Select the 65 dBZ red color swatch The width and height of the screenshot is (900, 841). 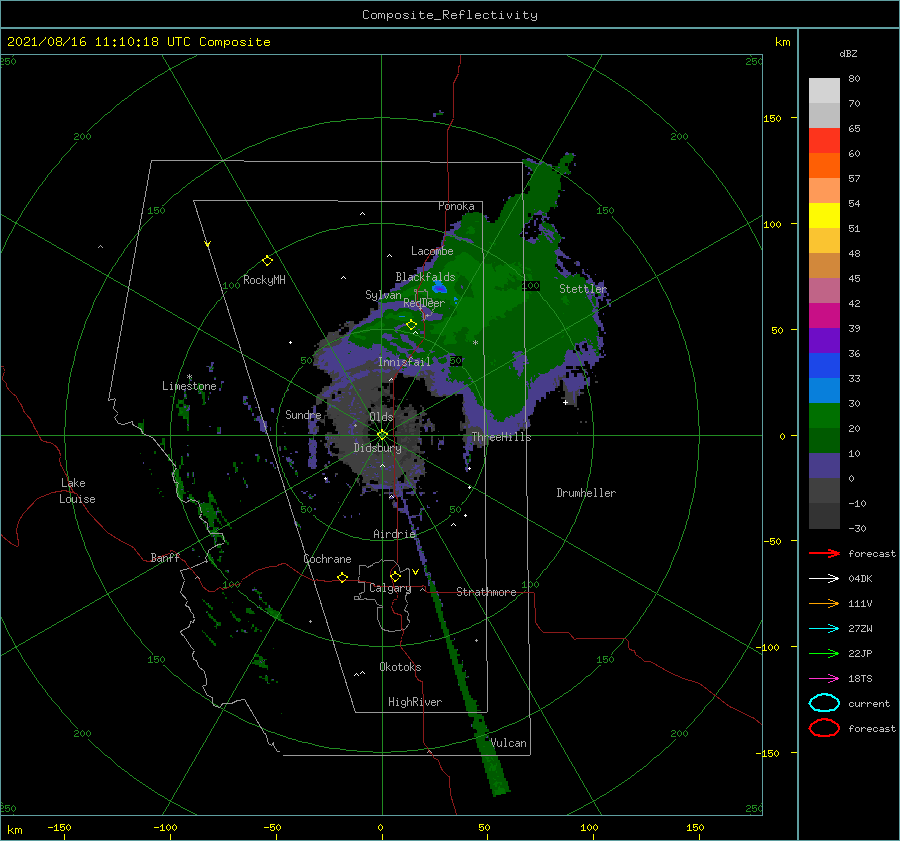pyautogui.click(x=824, y=140)
